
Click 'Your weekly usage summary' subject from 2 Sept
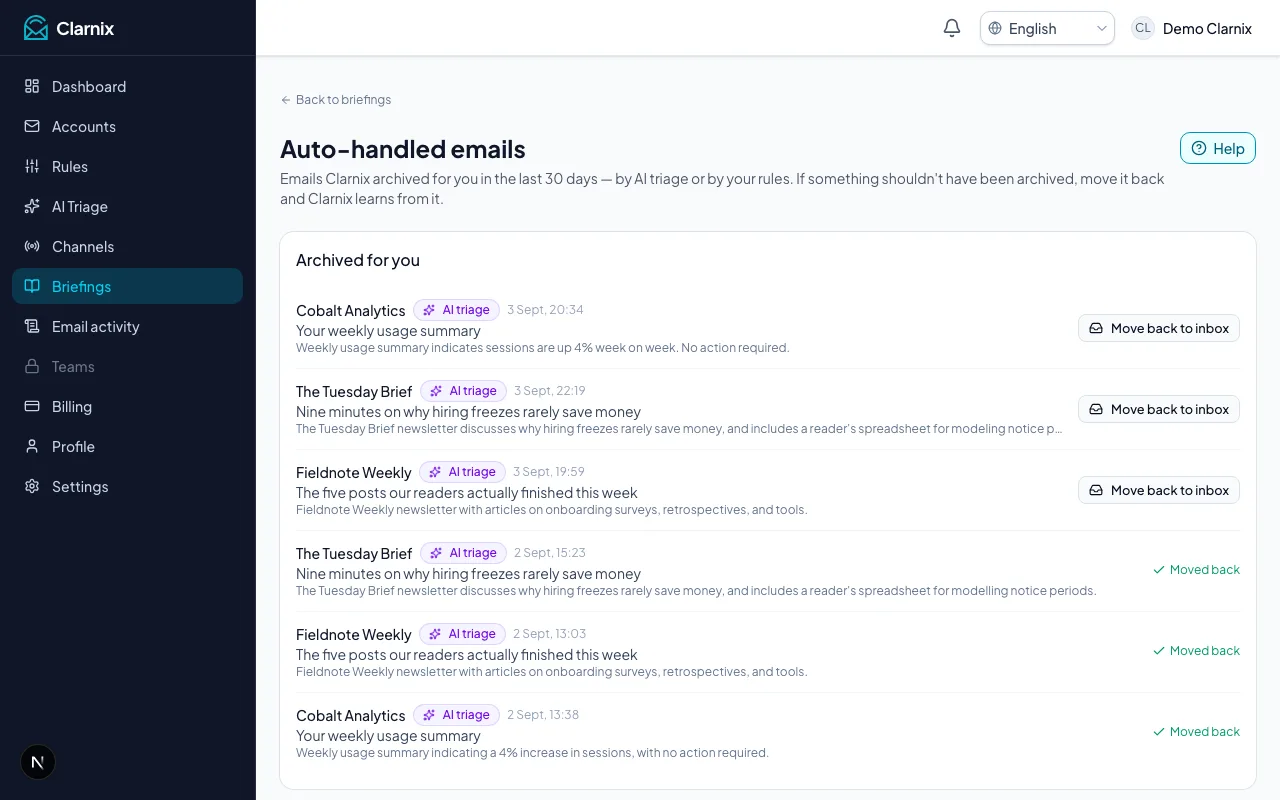(388, 736)
